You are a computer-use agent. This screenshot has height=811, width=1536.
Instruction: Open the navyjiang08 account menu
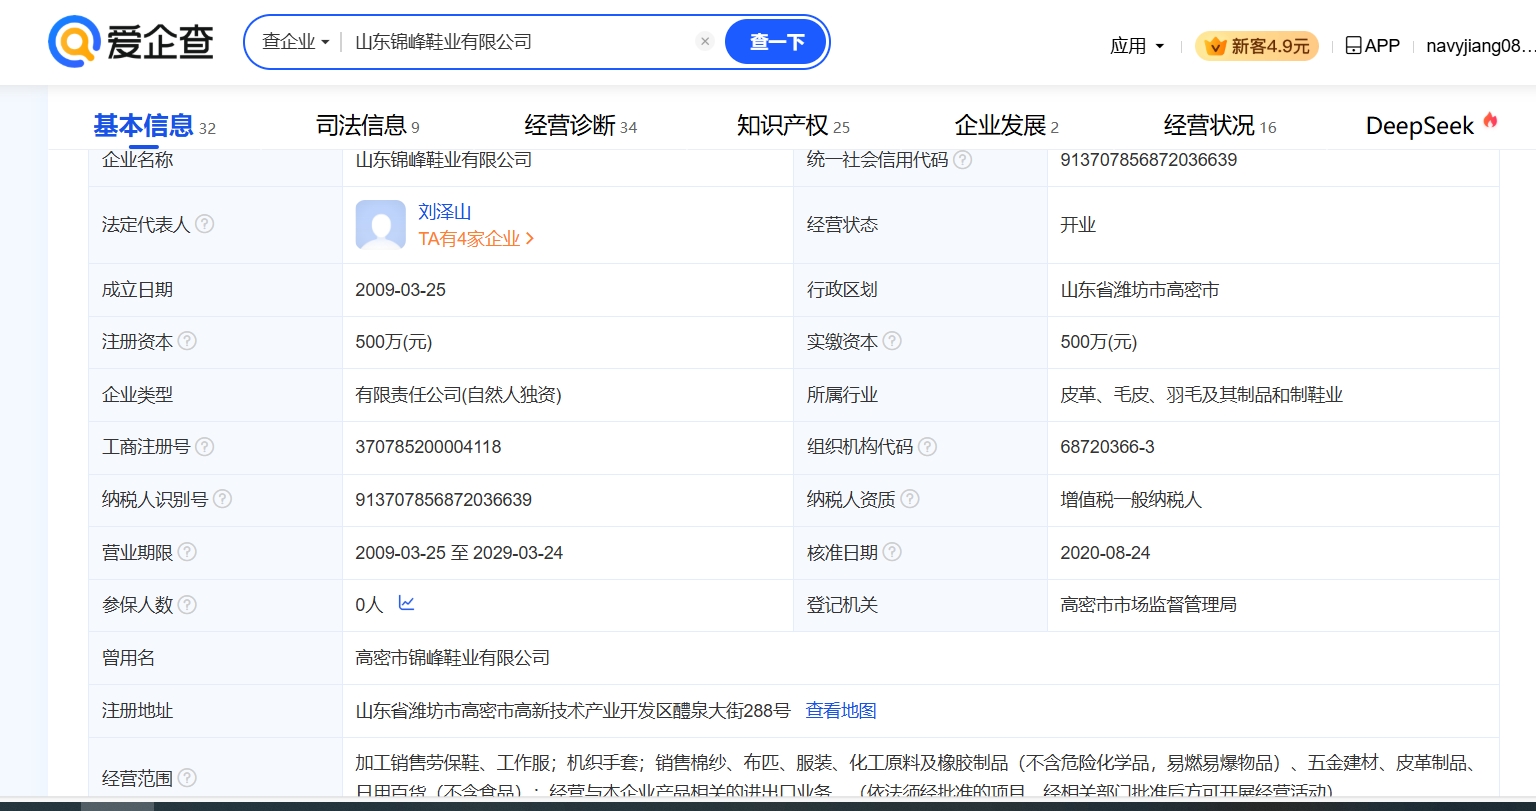pos(1480,46)
